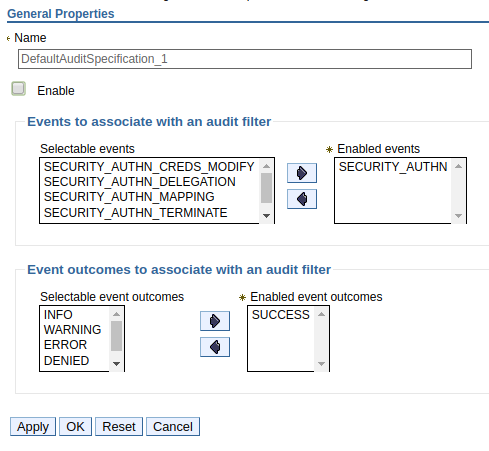Screen dimensions: 489x451
Task: Add selected event to Enabled events
Action: [x=302, y=173]
